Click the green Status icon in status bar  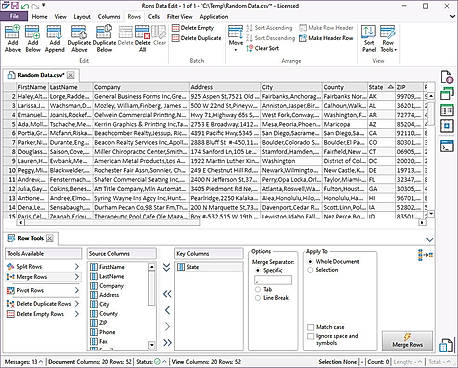point(157,361)
